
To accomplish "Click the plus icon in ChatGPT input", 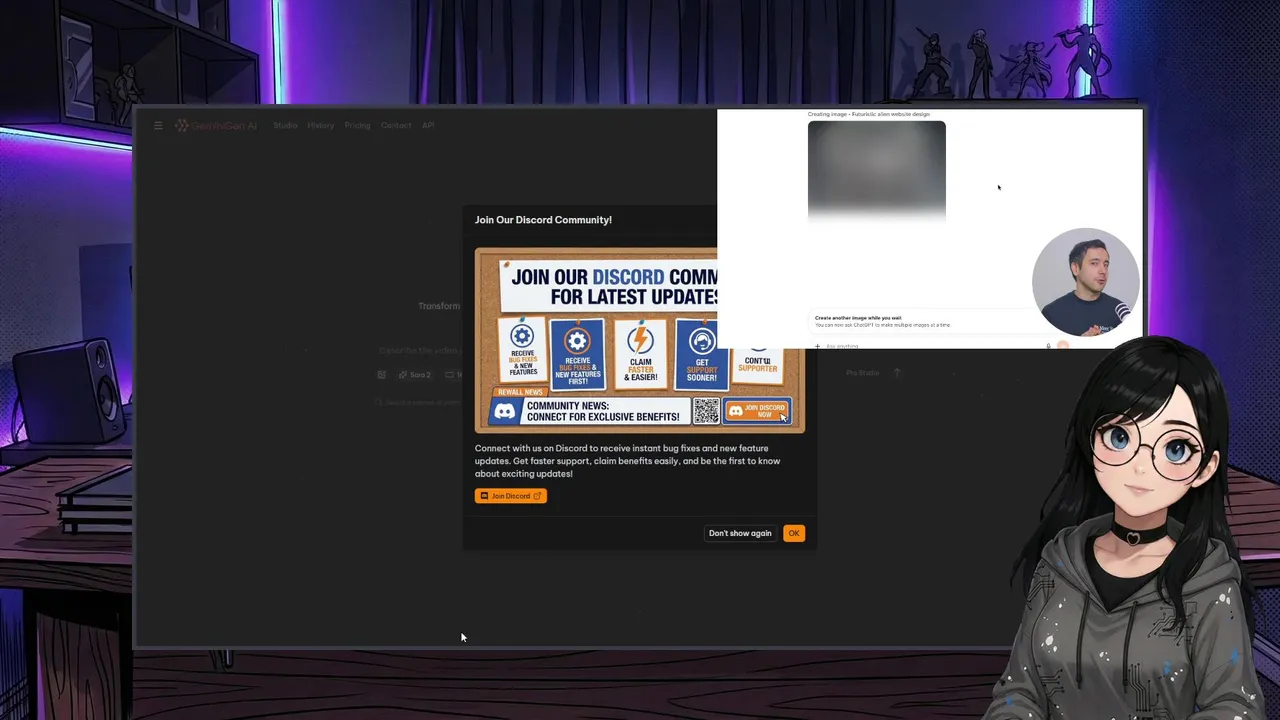I will click(817, 346).
